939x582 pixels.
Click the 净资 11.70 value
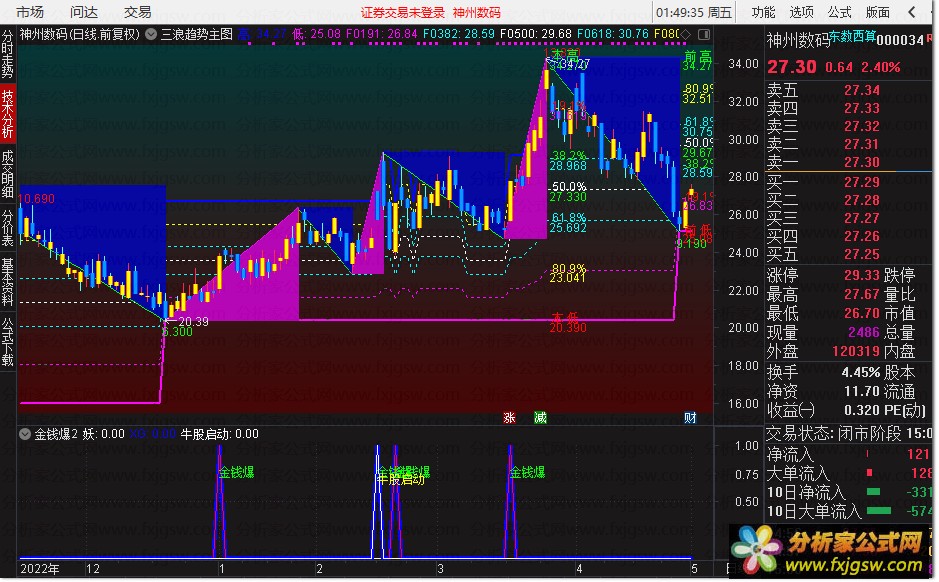862,392
